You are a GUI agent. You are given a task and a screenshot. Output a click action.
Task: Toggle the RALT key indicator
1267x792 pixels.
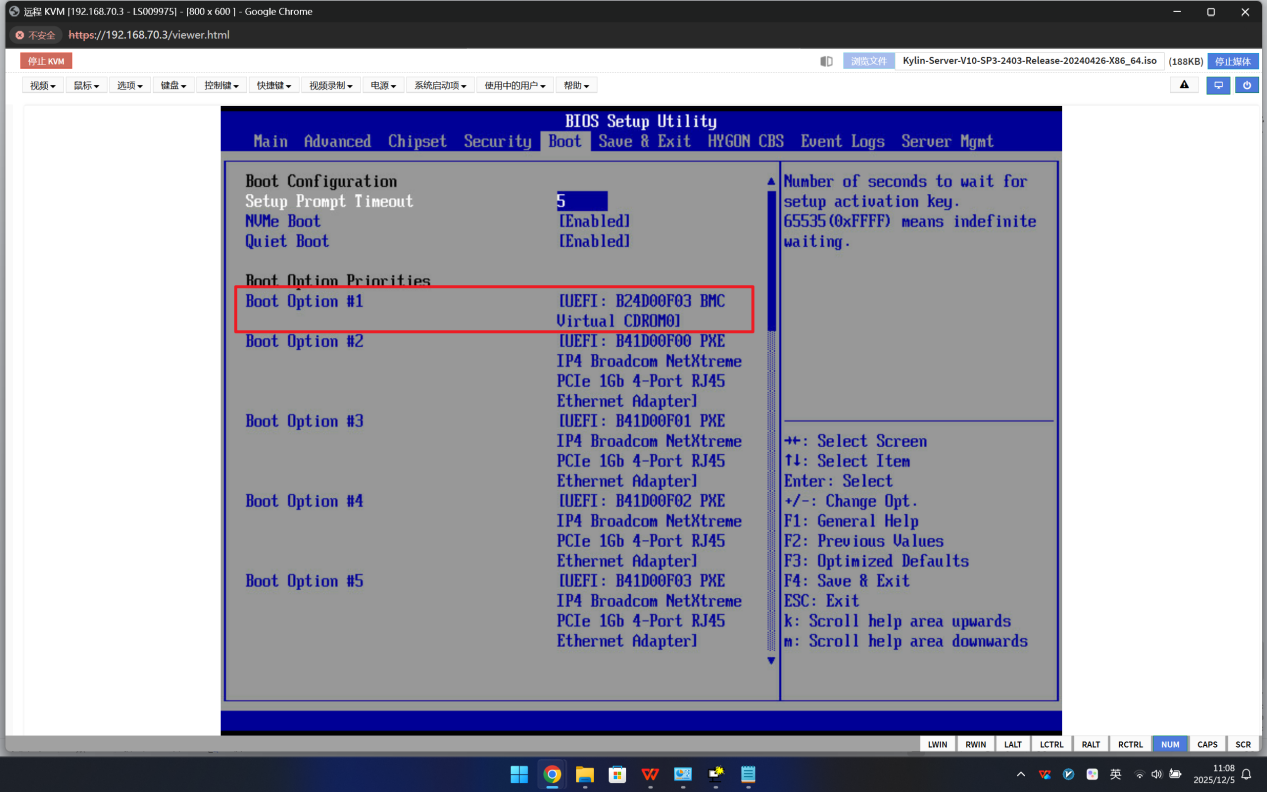point(1091,744)
